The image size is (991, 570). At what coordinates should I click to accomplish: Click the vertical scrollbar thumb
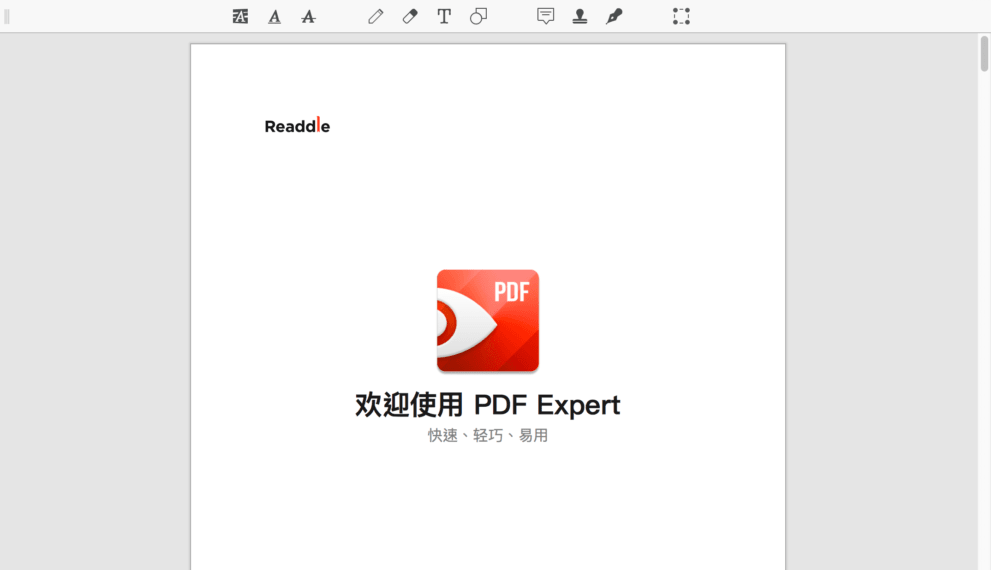click(x=984, y=53)
